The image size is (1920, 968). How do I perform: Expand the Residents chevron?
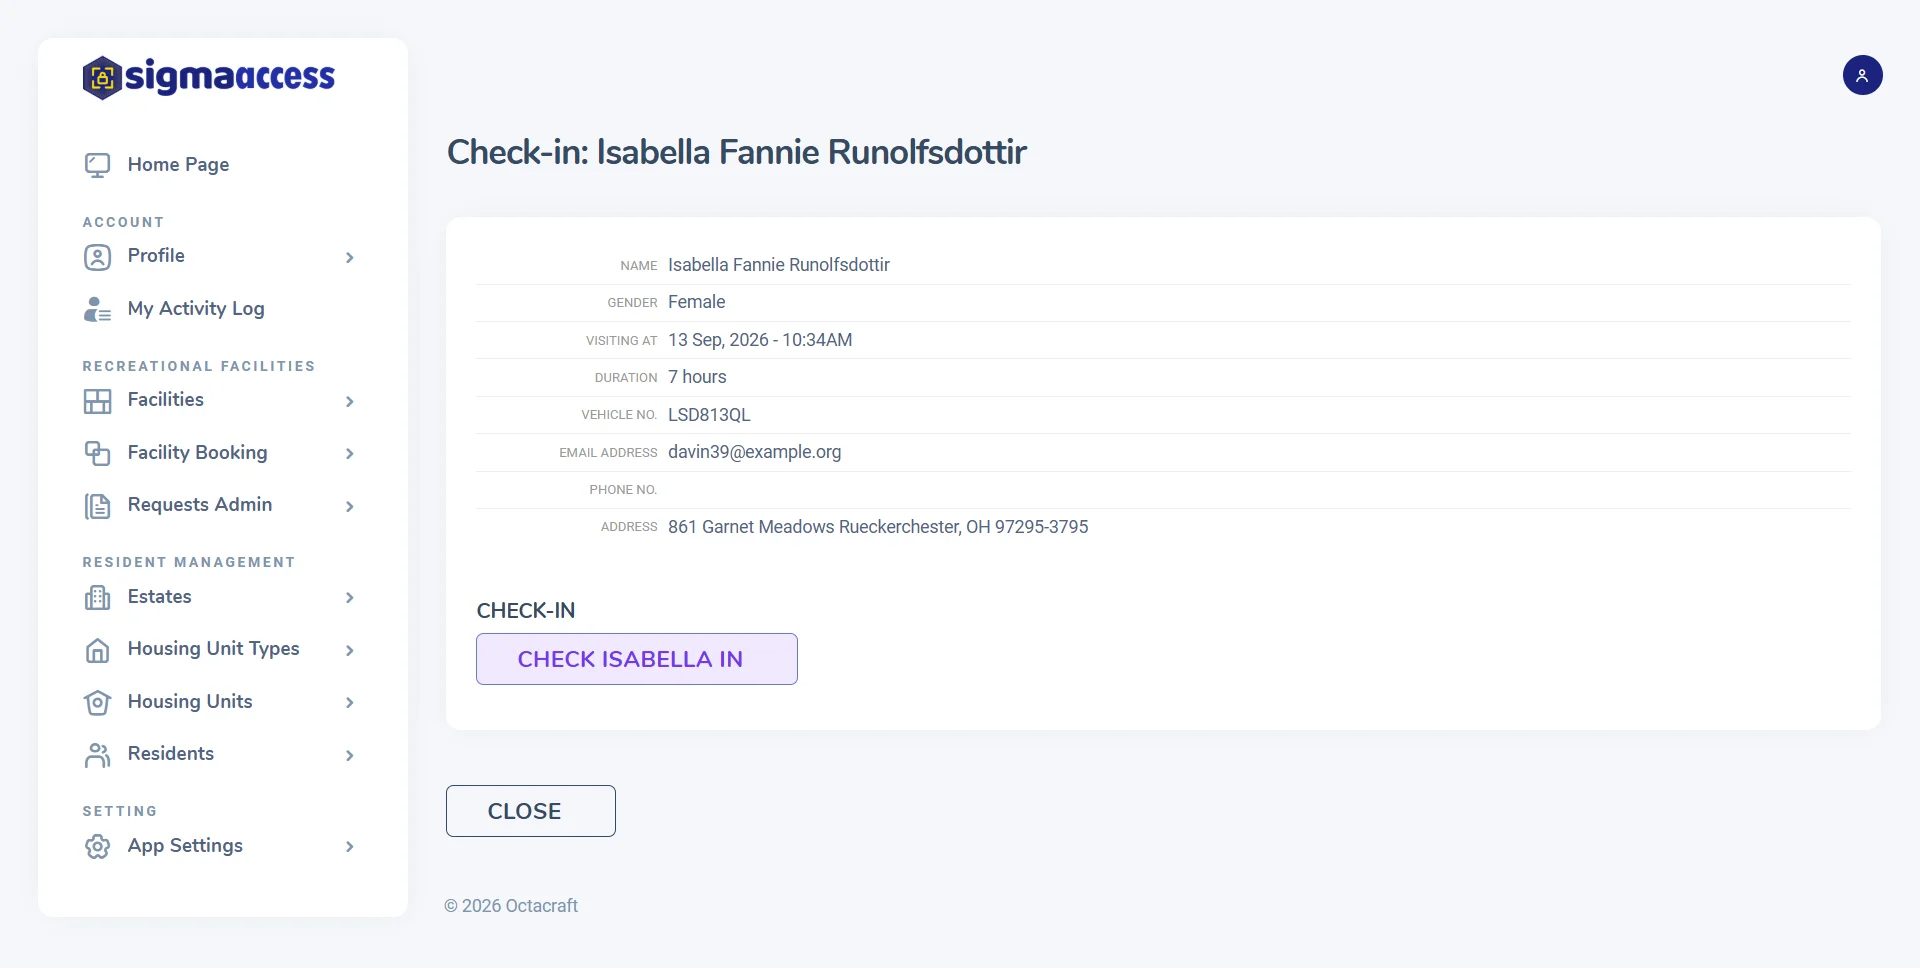[350, 755]
